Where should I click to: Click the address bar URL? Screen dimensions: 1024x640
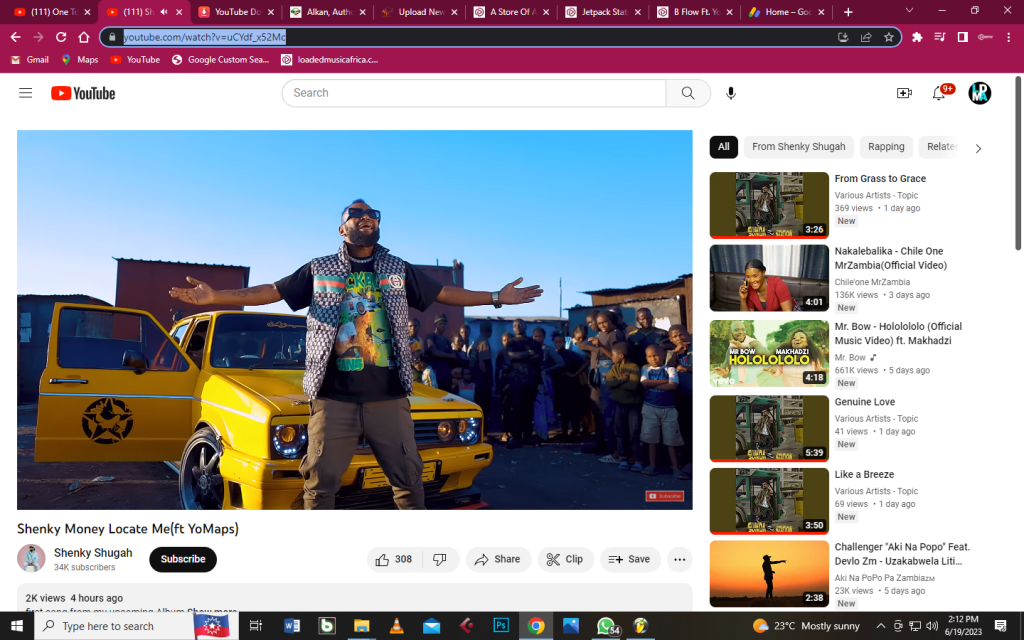point(204,37)
